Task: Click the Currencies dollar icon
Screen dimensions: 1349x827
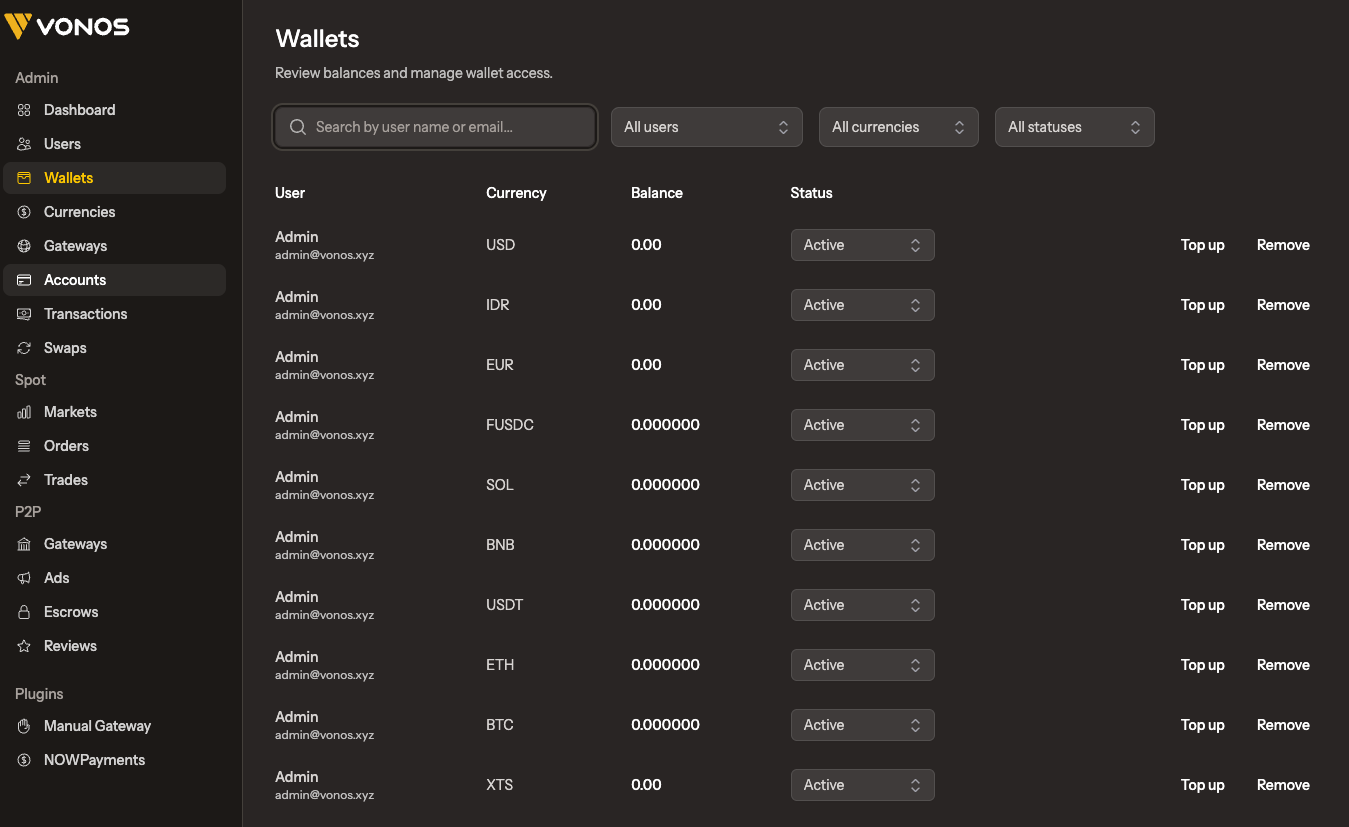Action: pos(24,212)
